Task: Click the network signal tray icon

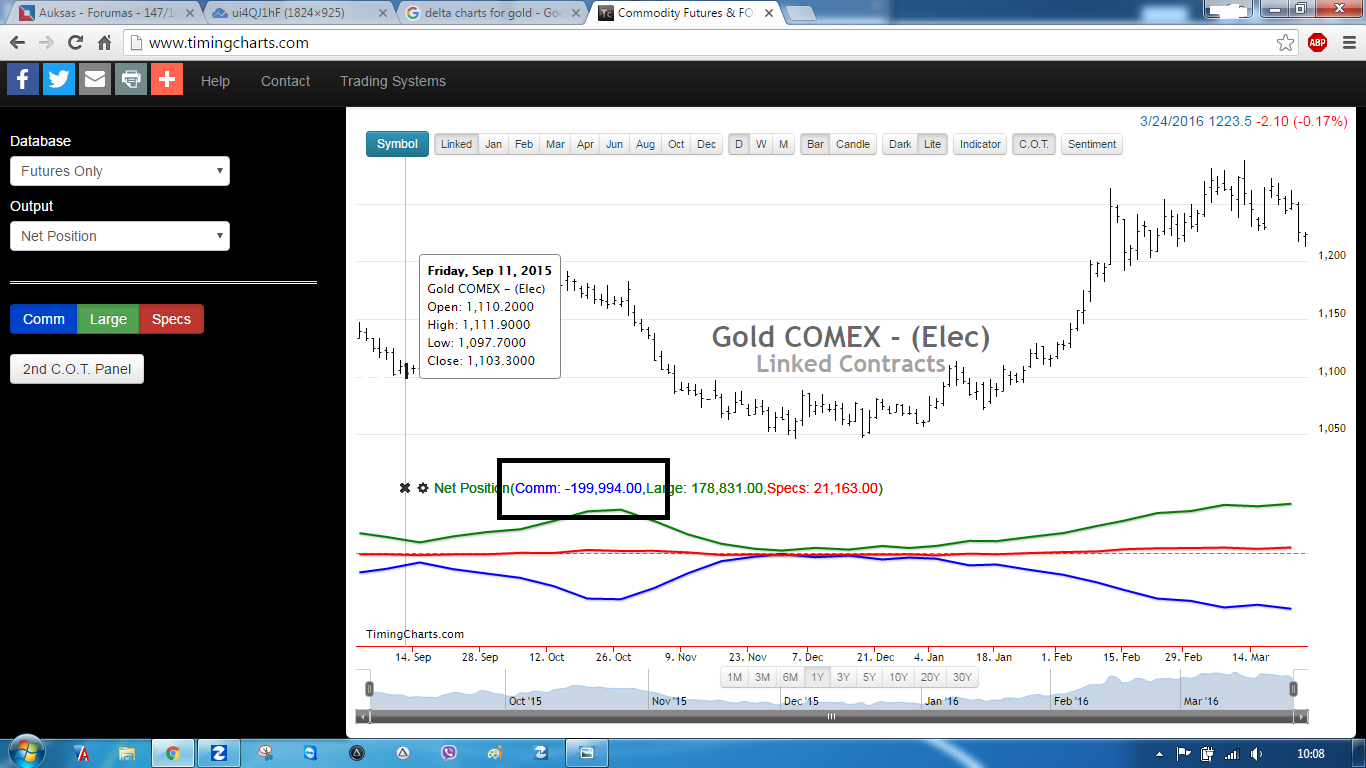Action: pyautogui.click(x=1232, y=753)
